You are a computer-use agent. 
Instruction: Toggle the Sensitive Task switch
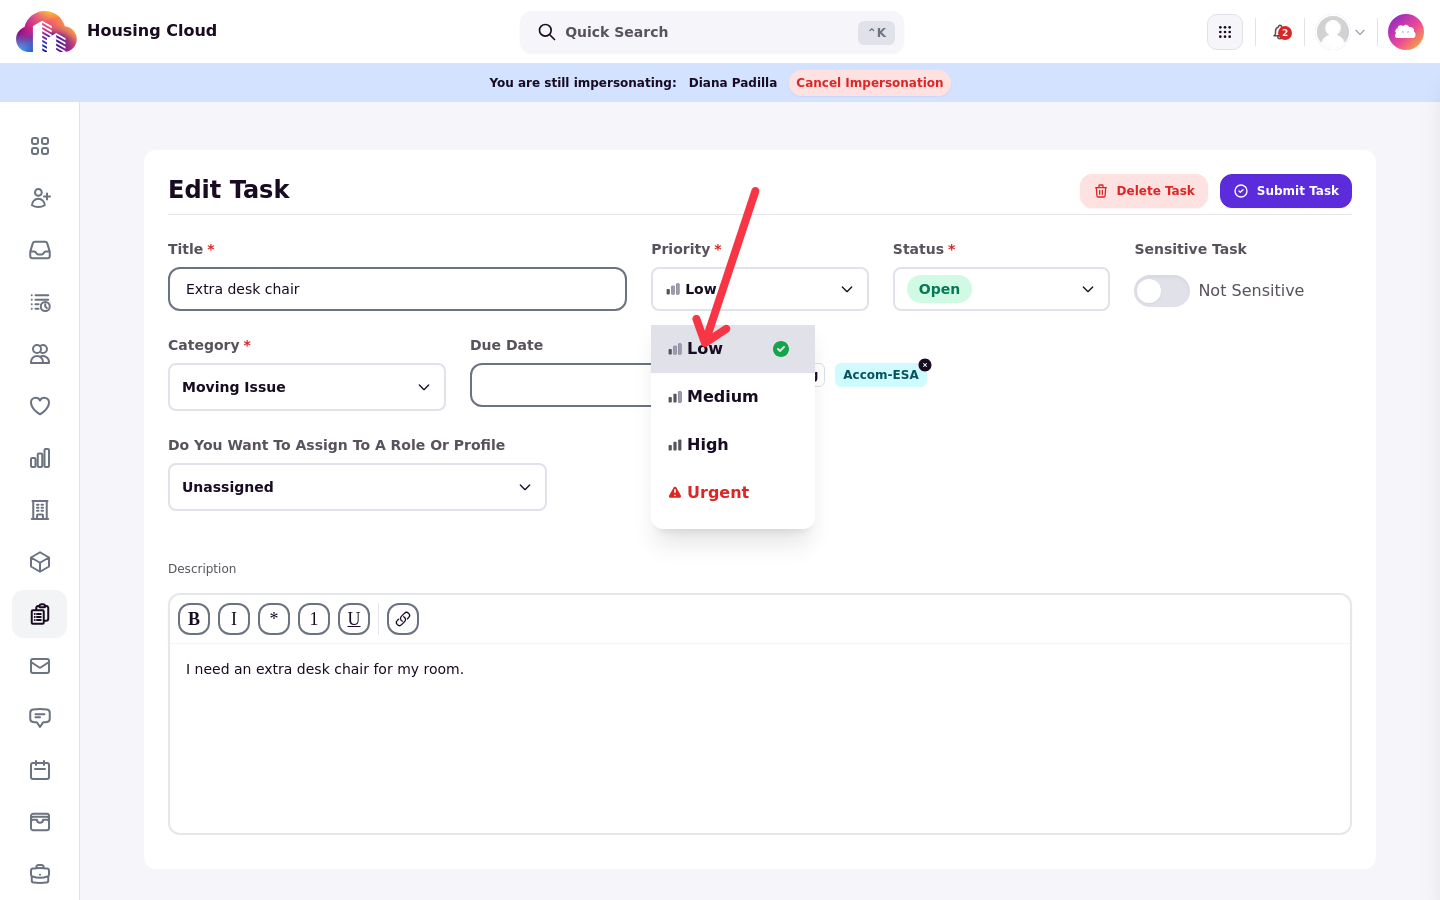coord(1162,291)
